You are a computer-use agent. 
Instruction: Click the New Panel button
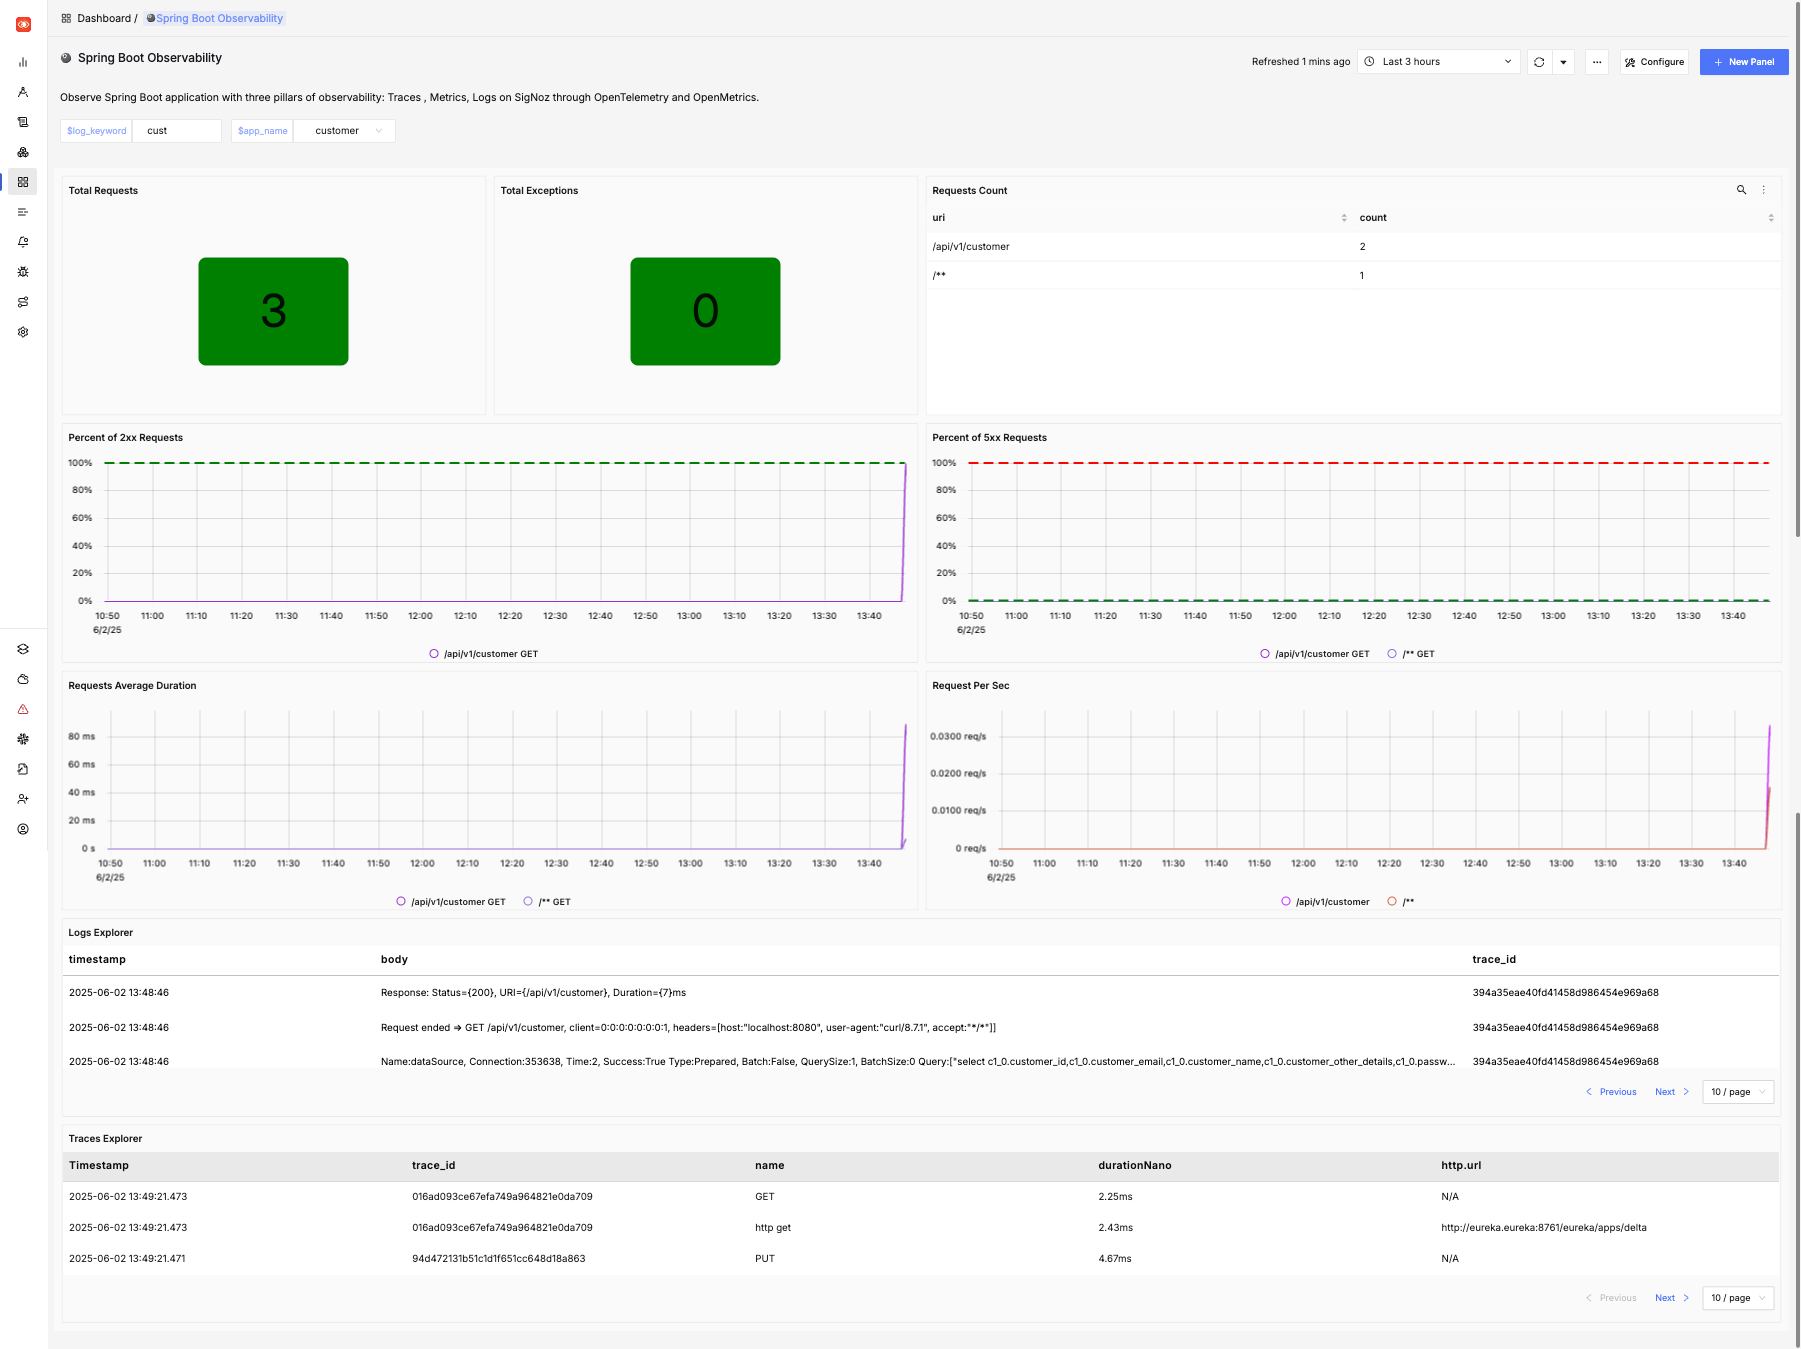pyautogui.click(x=1744, y=61)
